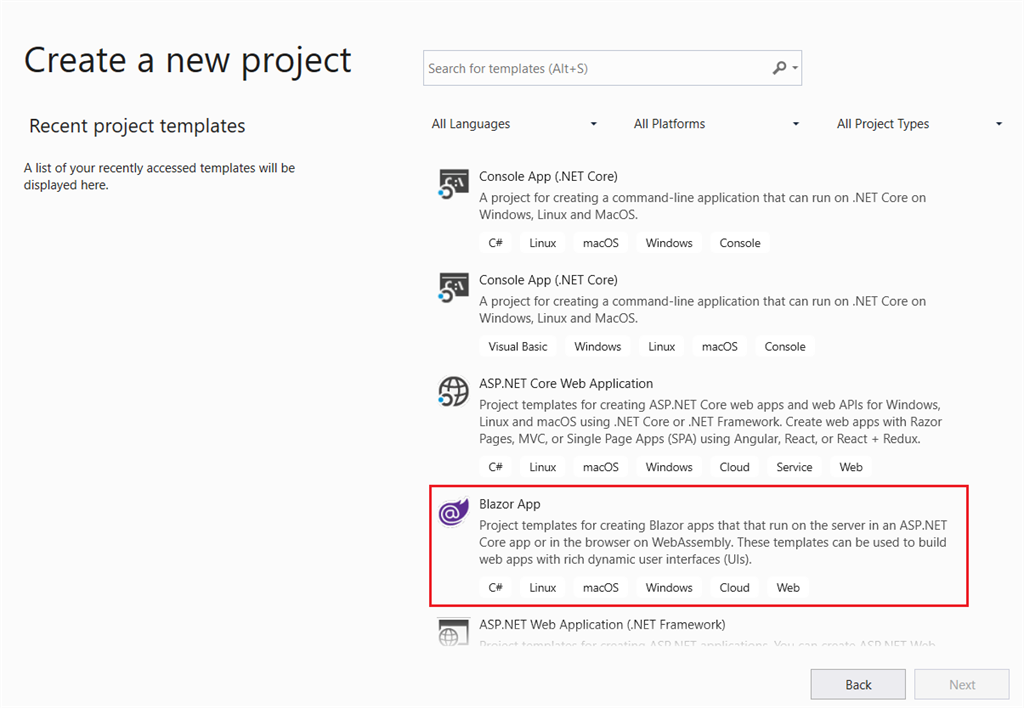Screen dimensions: 1024x708
Task: Click the Back button
Action: 858,685
